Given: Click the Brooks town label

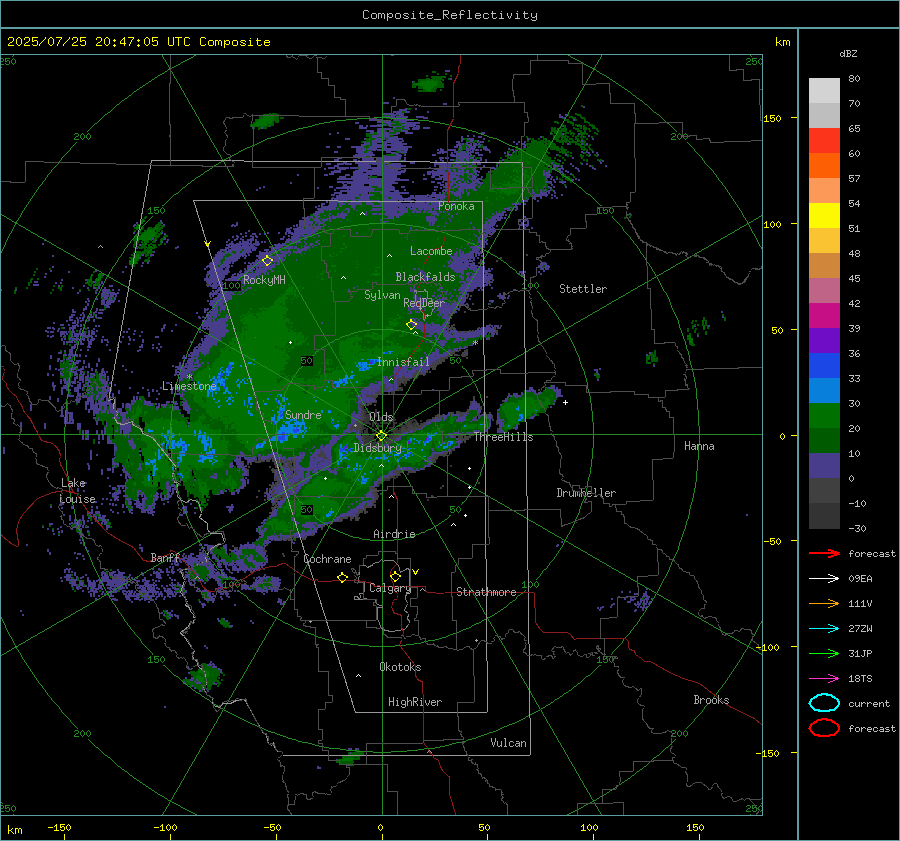Looking at the screenshot, I should pos(711,700).
